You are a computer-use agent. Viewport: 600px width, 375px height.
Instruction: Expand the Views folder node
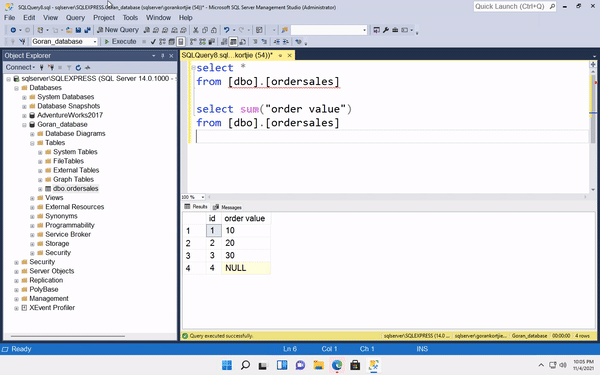point(32,198)
